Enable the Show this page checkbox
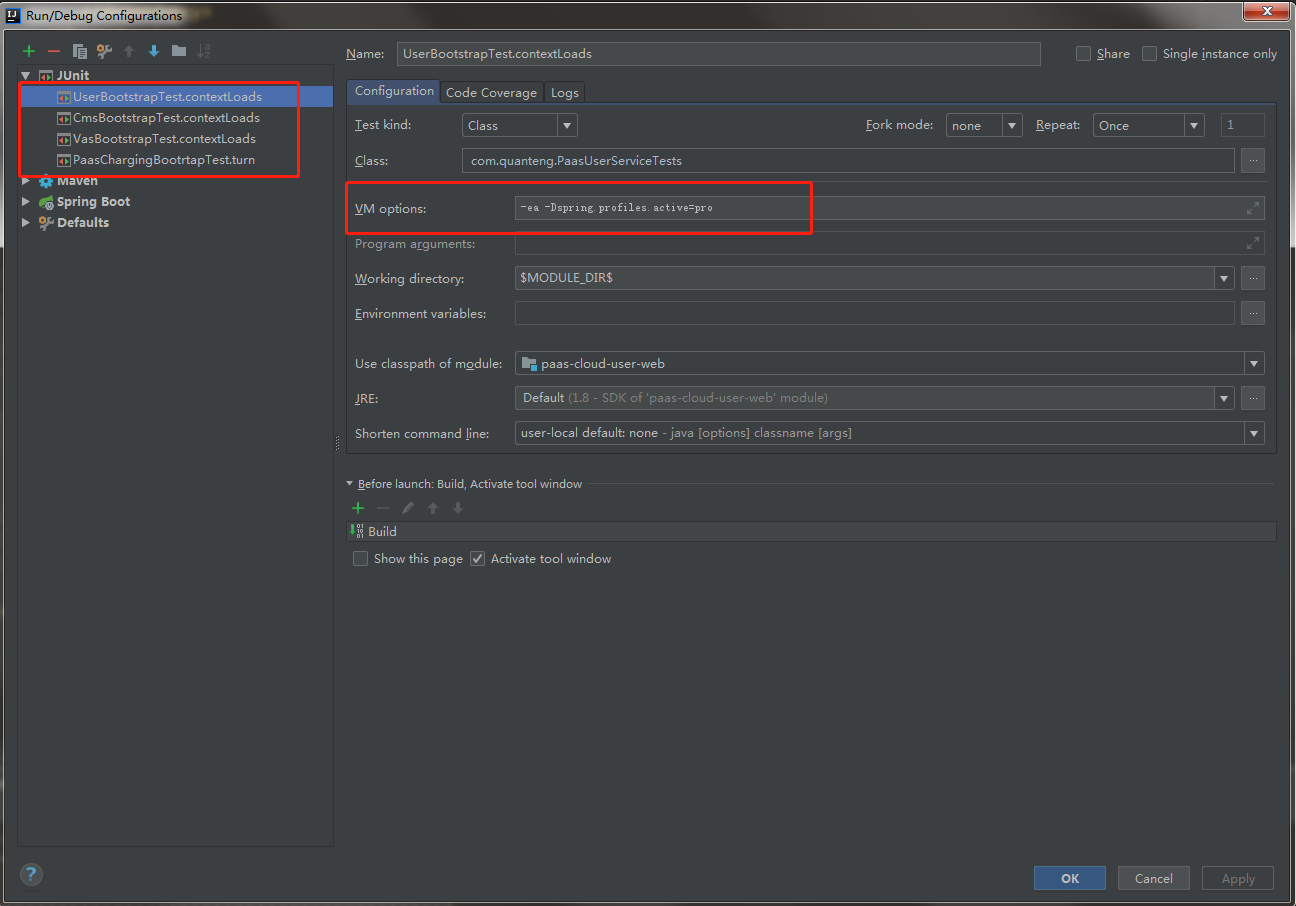Image resolution: width=1296 pixels, height=906 pixels. tap(360, 559)
